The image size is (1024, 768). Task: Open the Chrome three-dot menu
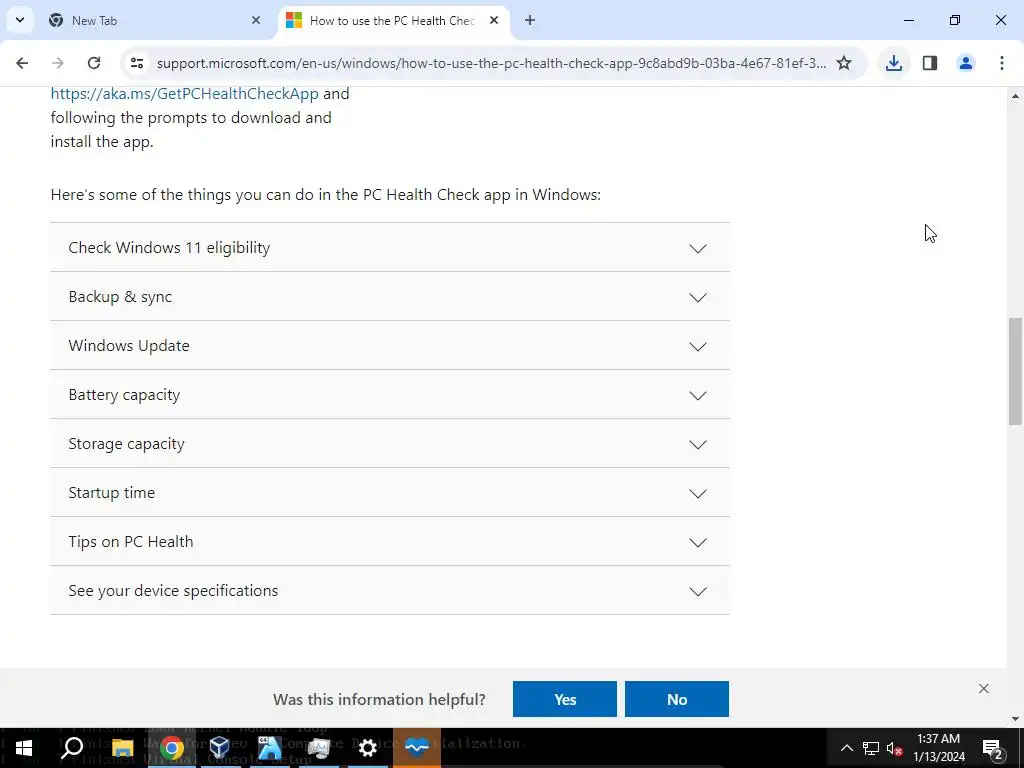[x=1001, y=63]
